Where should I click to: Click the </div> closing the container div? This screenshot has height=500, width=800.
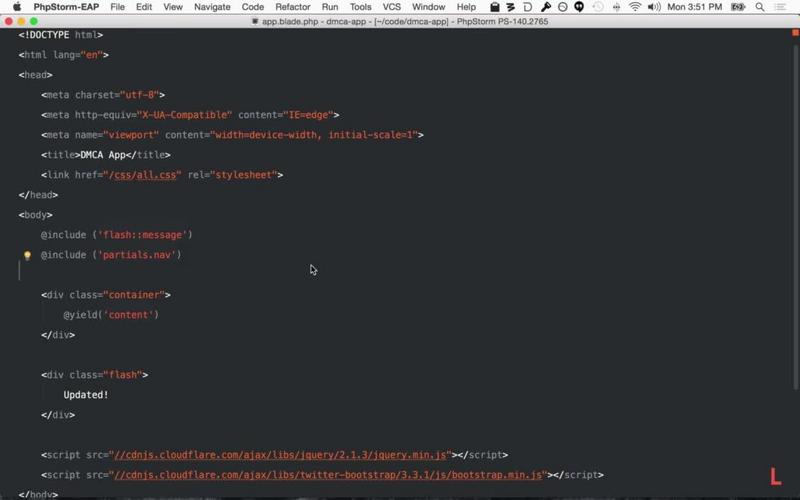(x=58, y=335)
